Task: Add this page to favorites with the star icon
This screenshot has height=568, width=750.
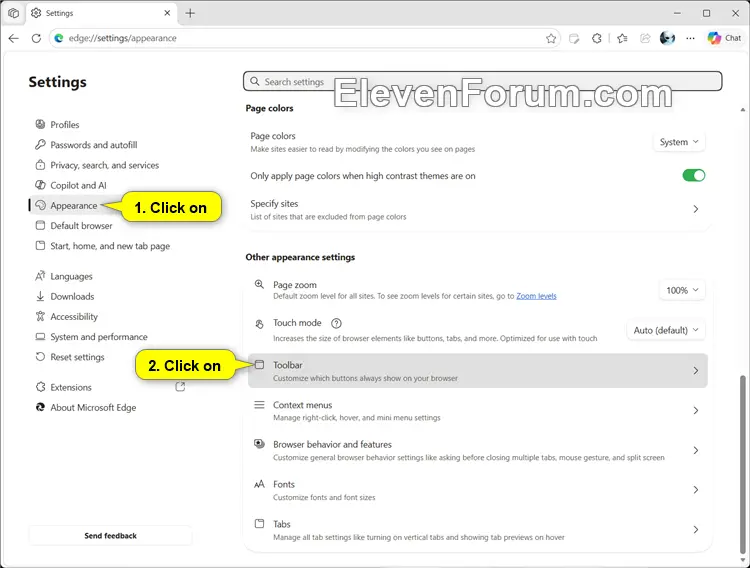Action: pyautogui.click(x=551, y=38)
